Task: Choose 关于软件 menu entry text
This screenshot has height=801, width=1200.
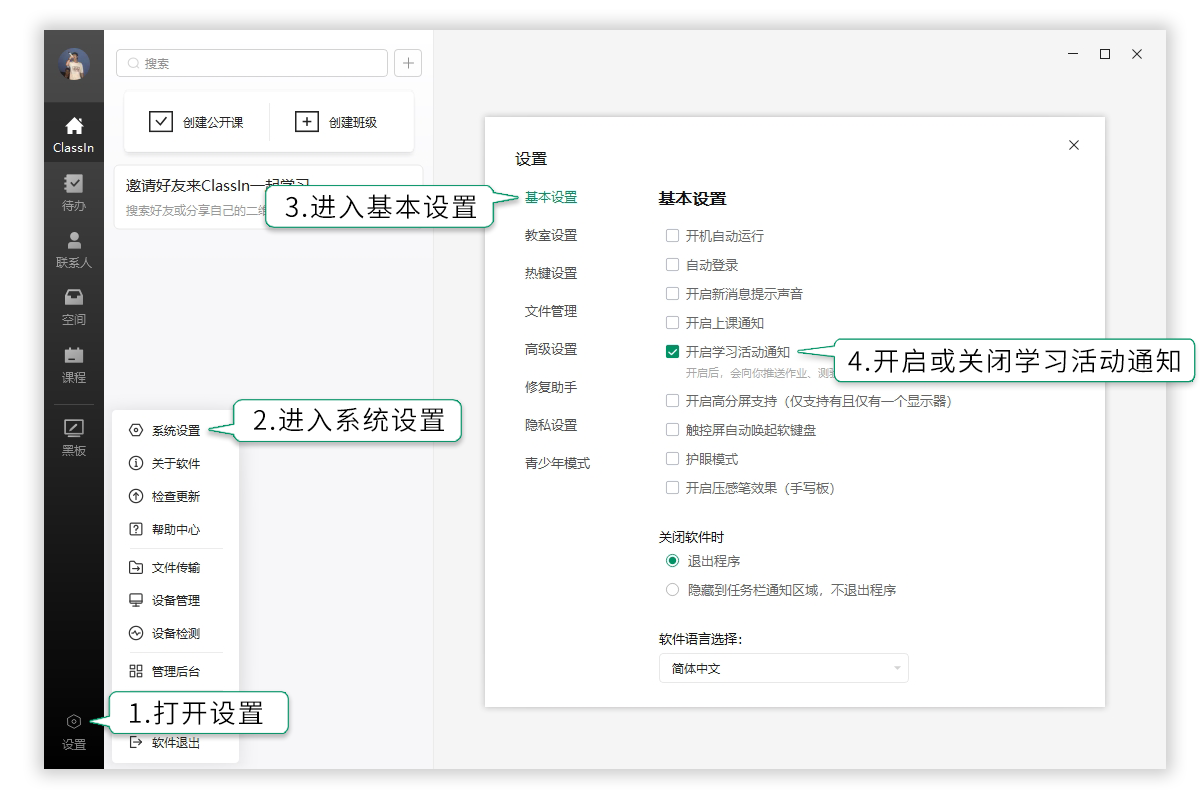Action: (176, 463)
